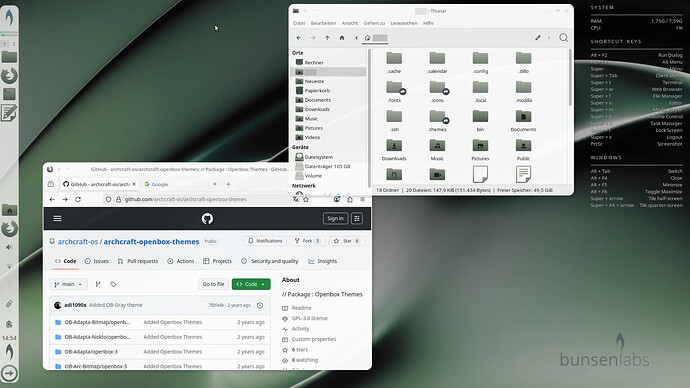The width and height of the screenshot is (690, 388).
Task: Open the Notifications button on repository
Action: point(265,241)
